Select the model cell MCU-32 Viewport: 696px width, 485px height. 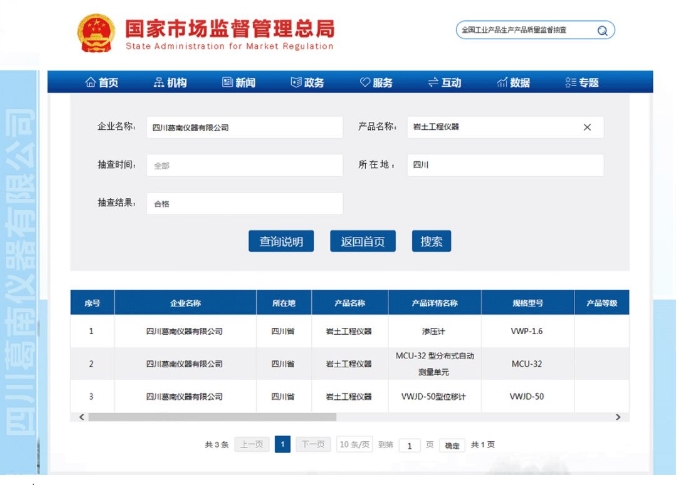527,364
